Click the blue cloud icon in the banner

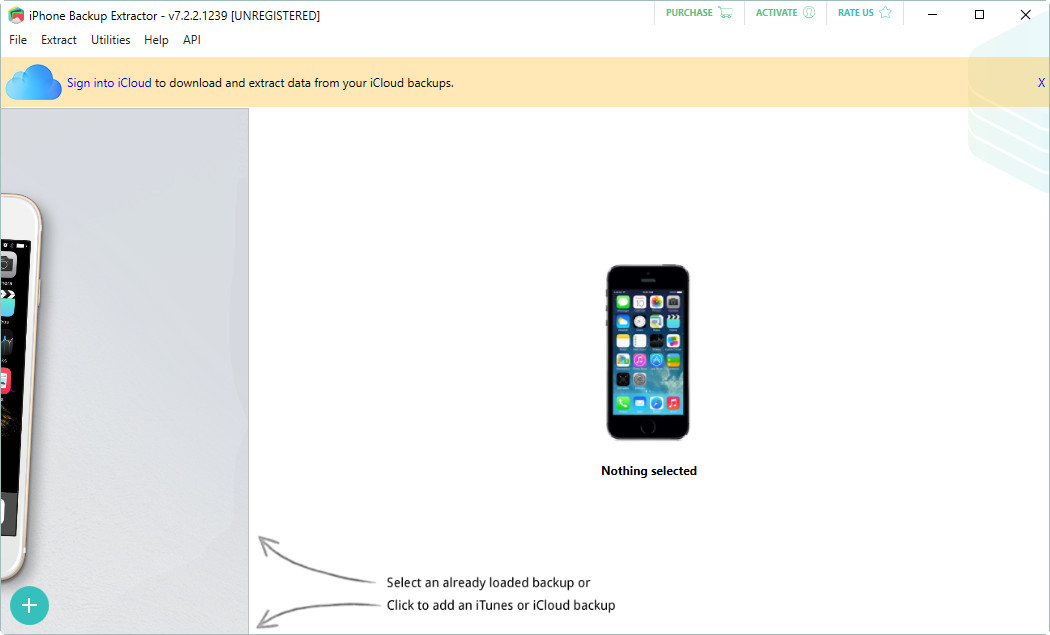[x=33, y=82]
